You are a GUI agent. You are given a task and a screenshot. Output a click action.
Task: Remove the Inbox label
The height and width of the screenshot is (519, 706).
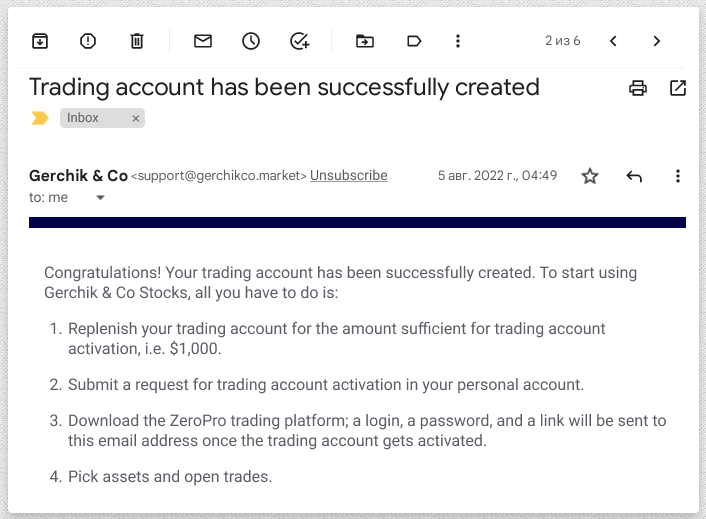pyautogui.click(x=136, y=118)
